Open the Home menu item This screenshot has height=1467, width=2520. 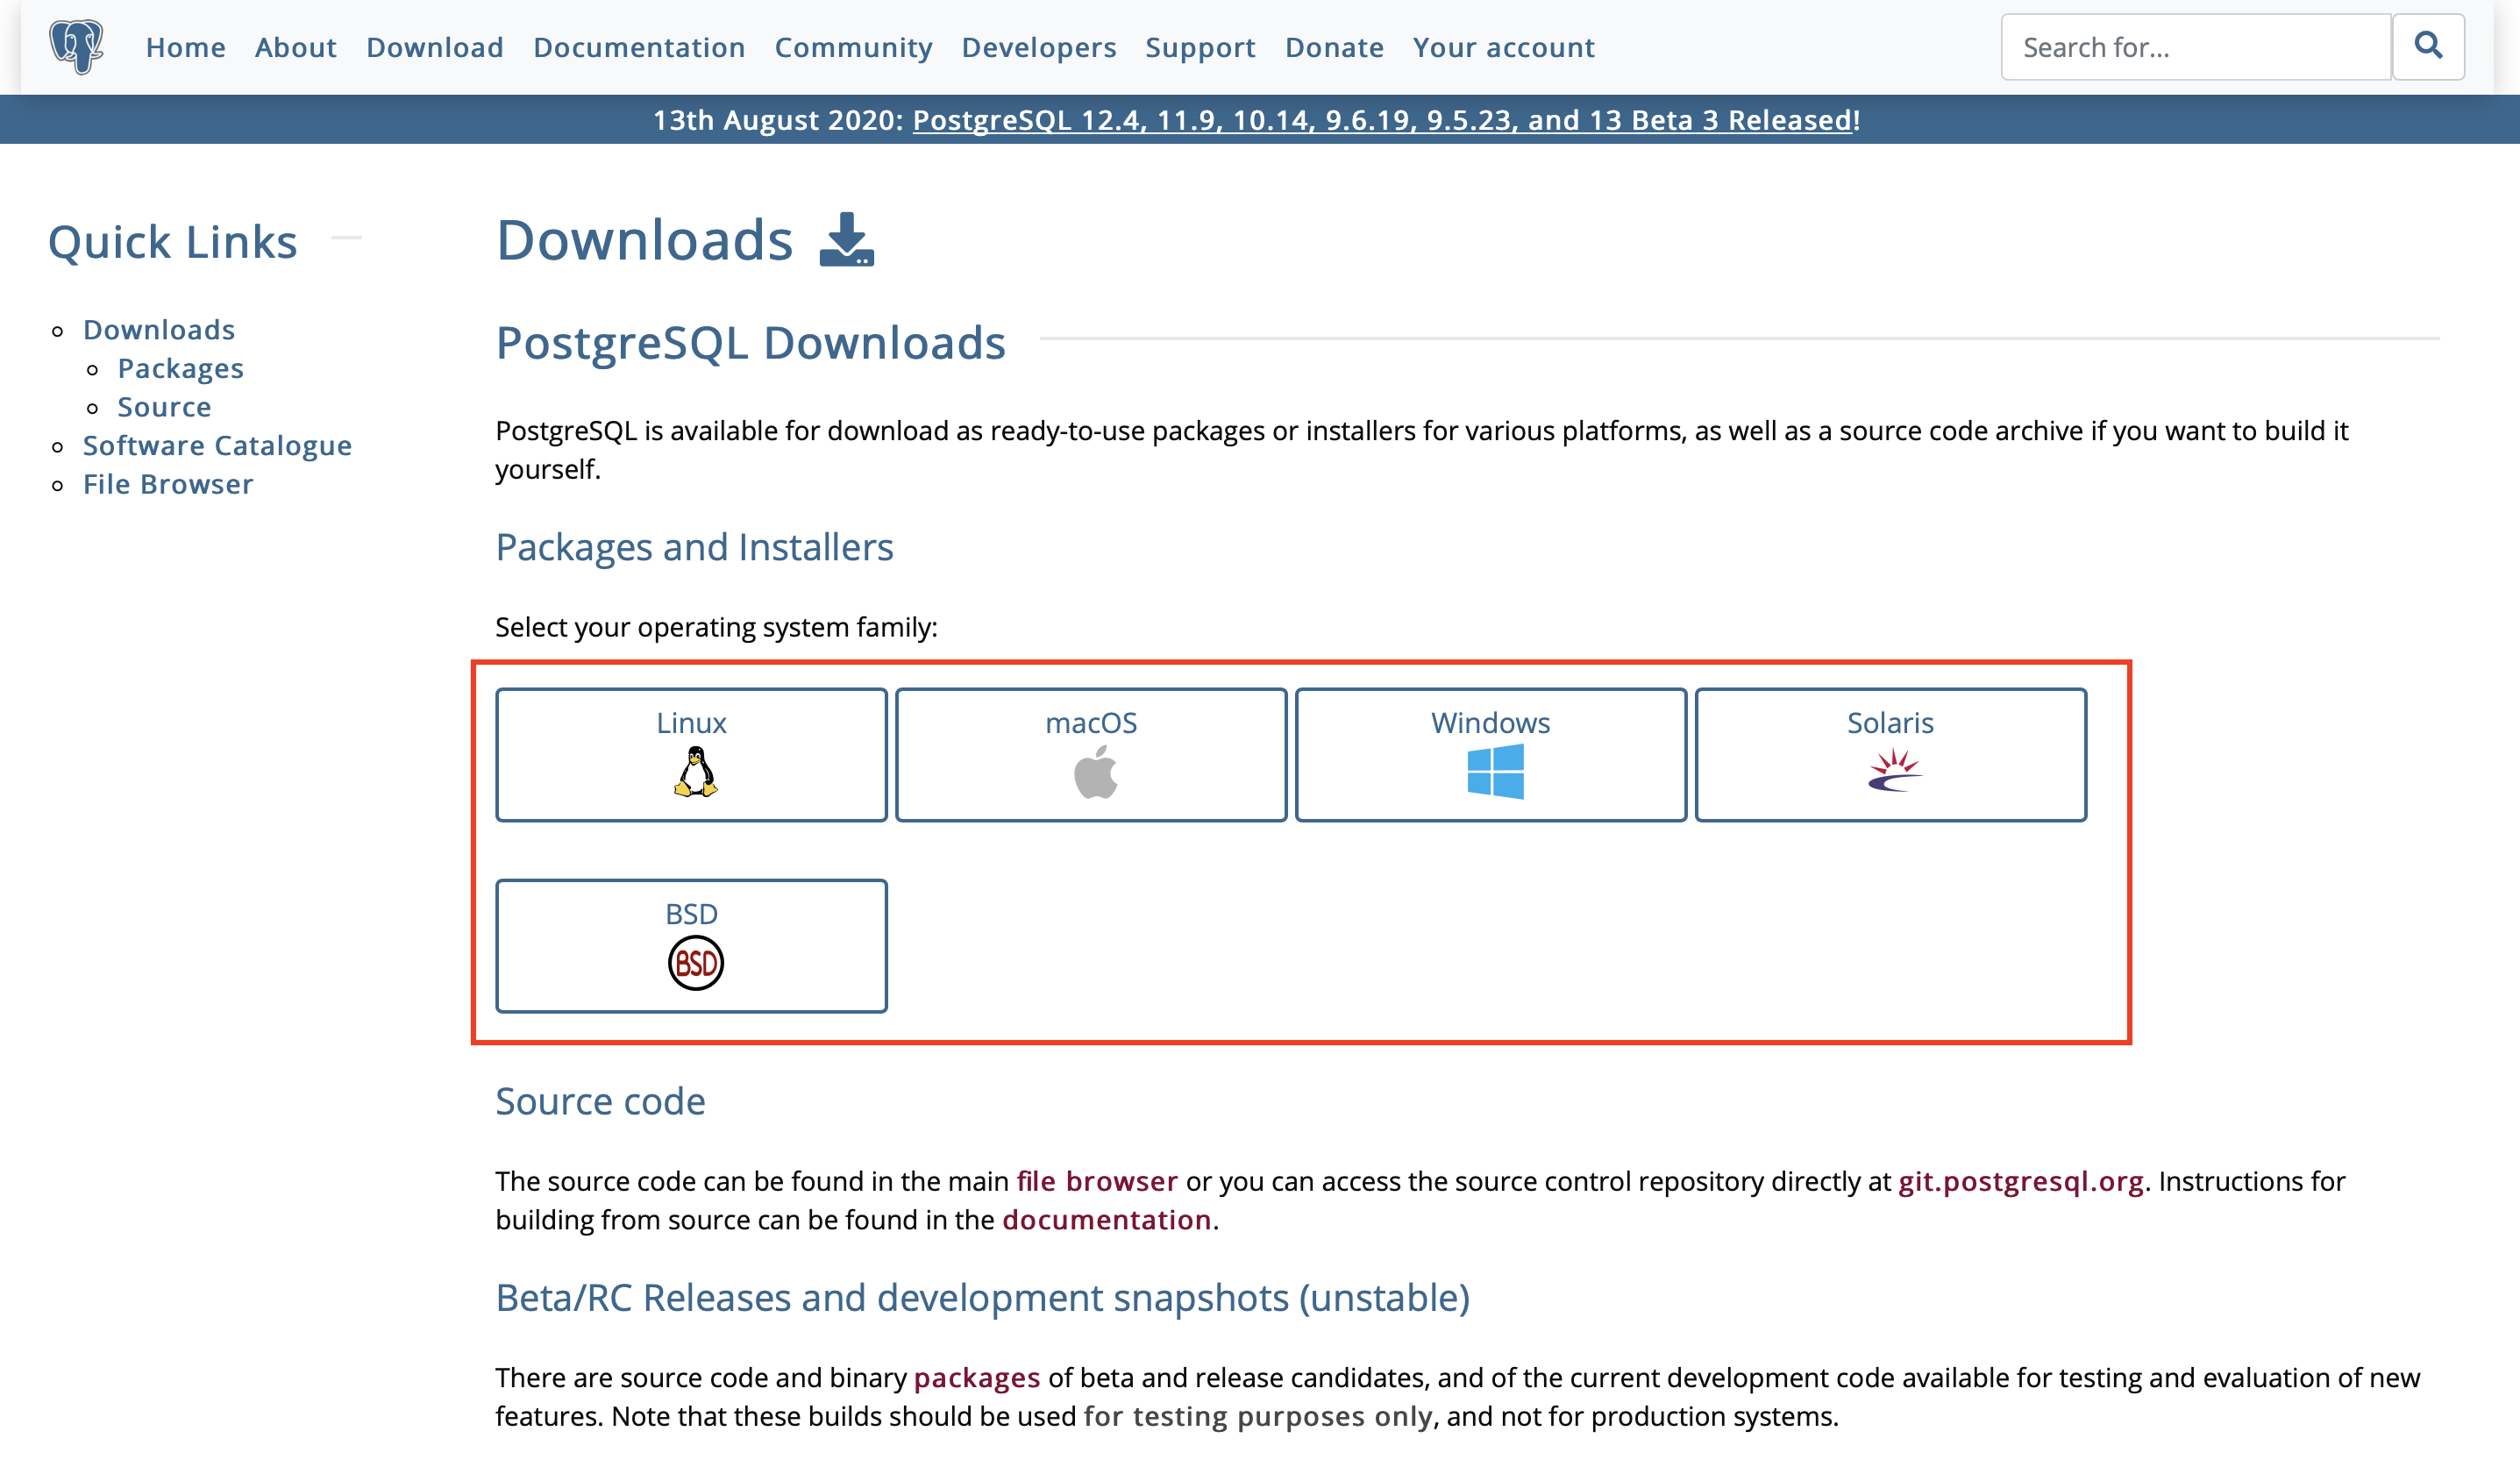click(x=185, y=47)
